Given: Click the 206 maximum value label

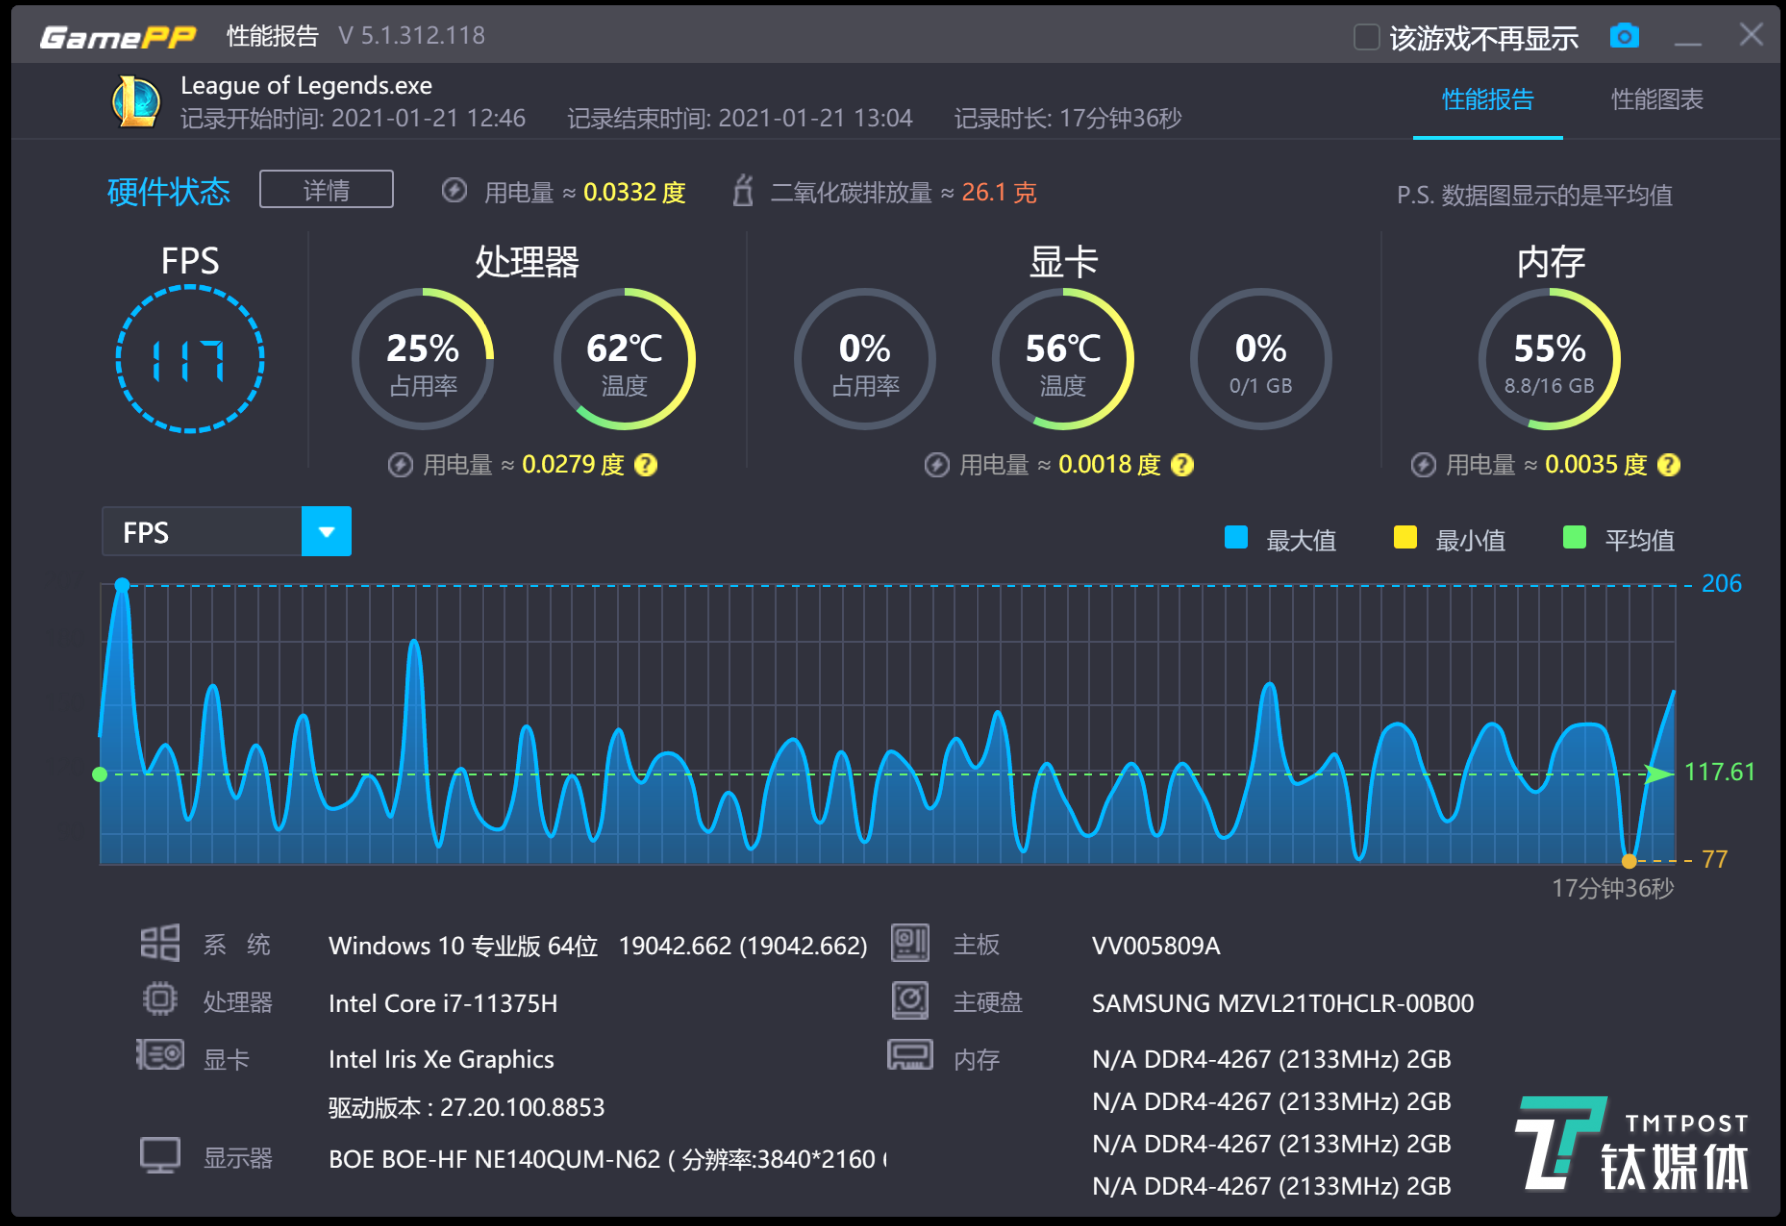Looking at the screenshot, I should click(1721, 584).
